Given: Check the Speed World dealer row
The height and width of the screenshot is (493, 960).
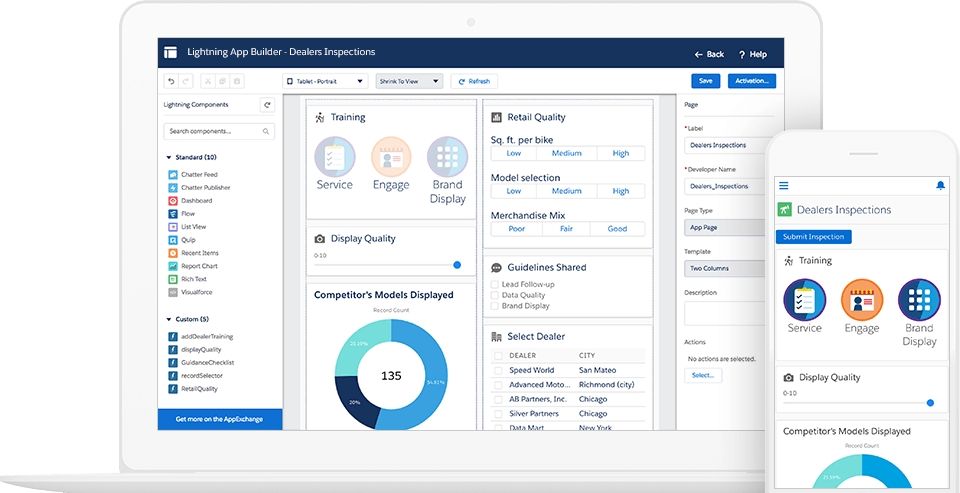Looking at the screenshot, I should (498, 371).
